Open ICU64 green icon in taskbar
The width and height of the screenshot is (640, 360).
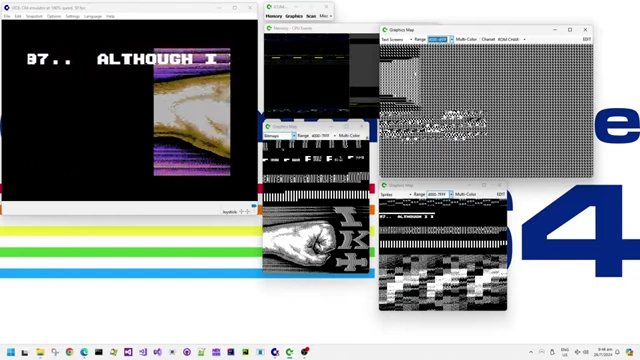(289, 352)
